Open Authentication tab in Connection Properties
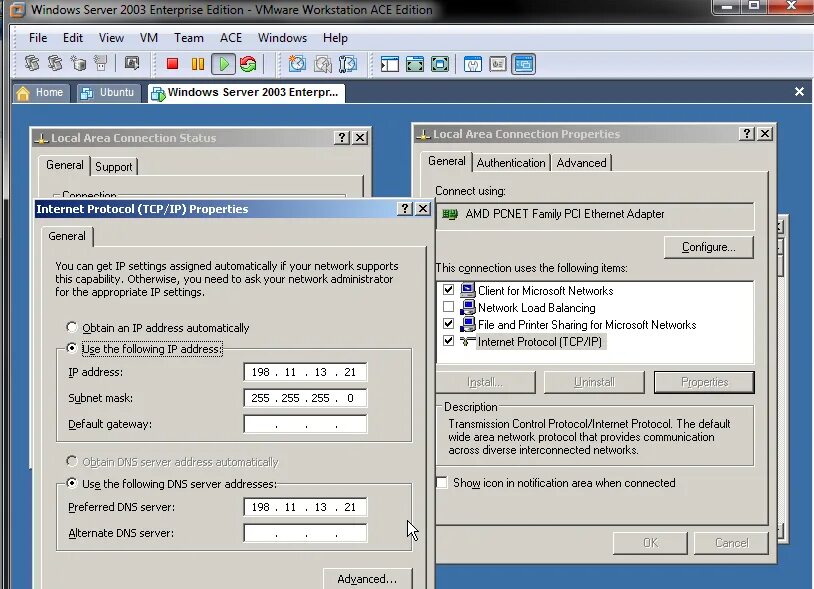The image size is (814, 589). click(x=511, y=163)
